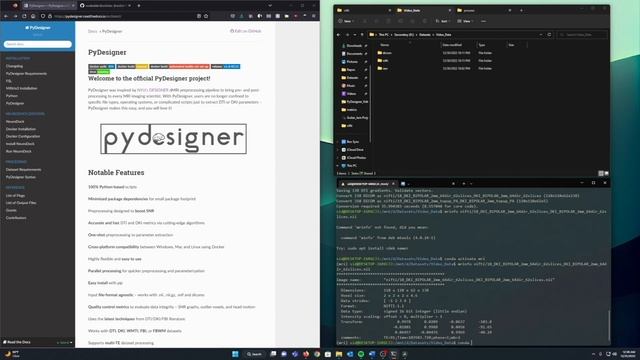This screenshot has height=360, width=640.
Task: Click File Explorer up-directory arrow
Action: click(362, 35)
